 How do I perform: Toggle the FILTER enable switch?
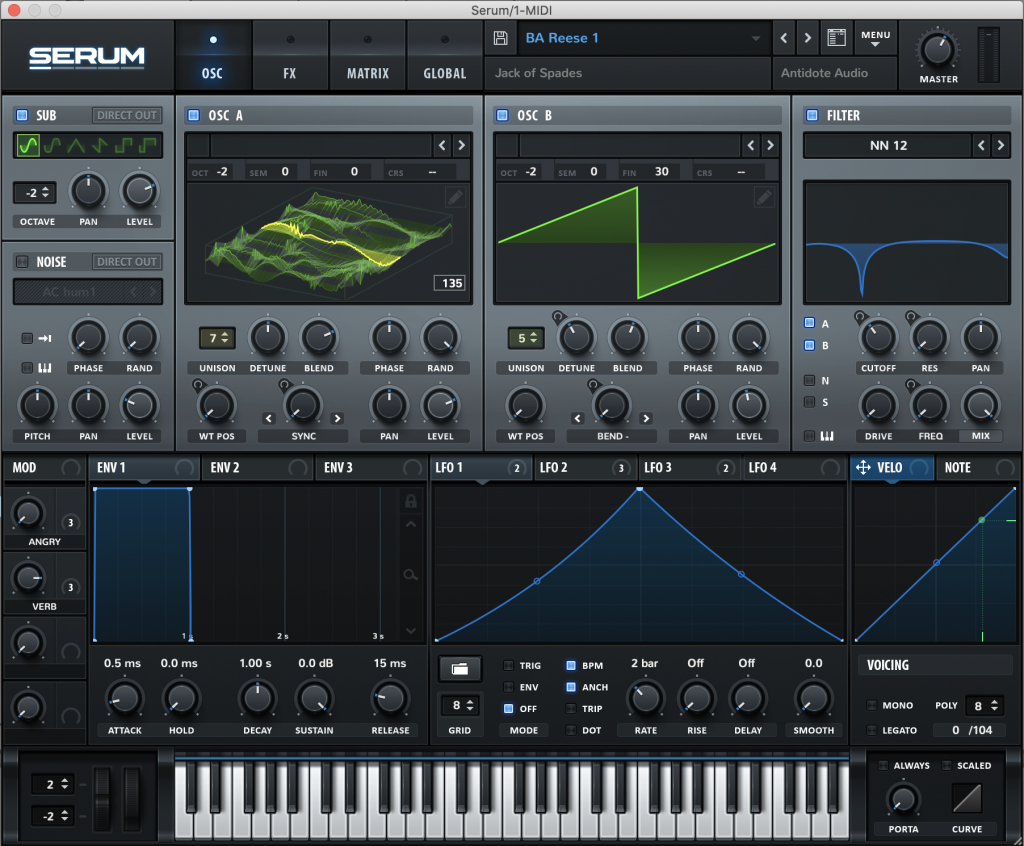tap(812, 115)
